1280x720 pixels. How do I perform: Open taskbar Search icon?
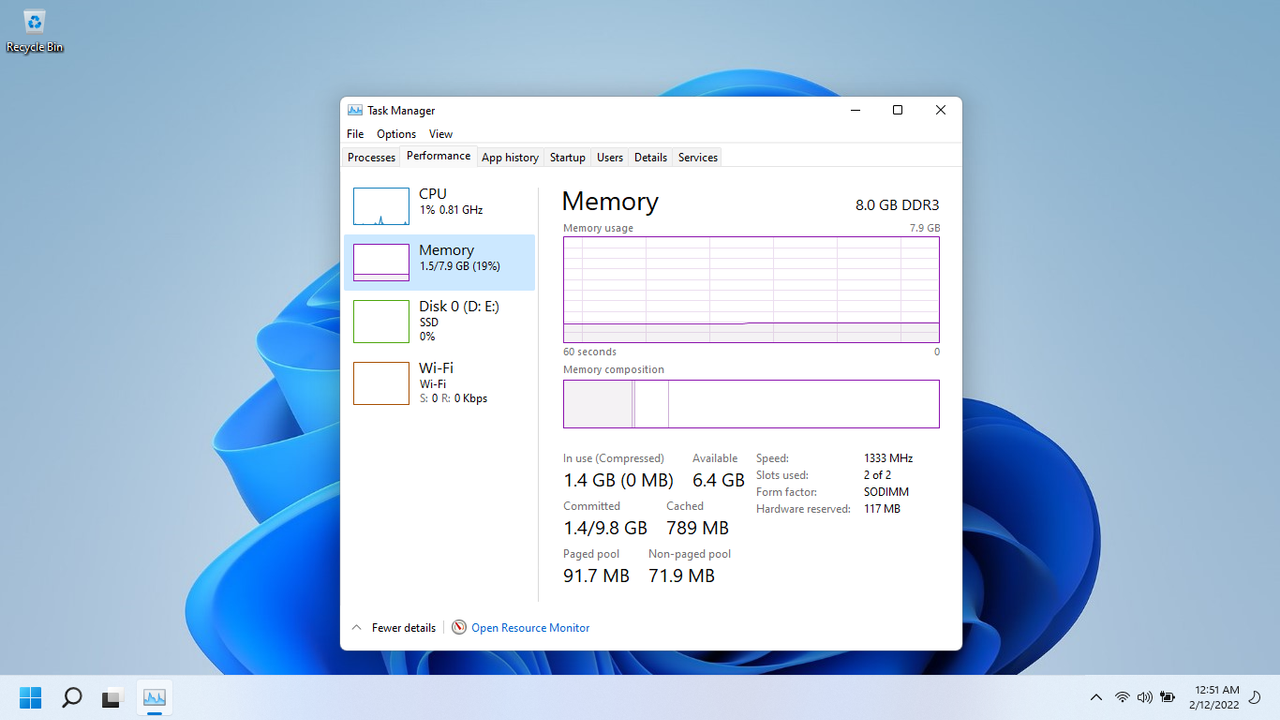pyautogui.click(x=72, y=697)
